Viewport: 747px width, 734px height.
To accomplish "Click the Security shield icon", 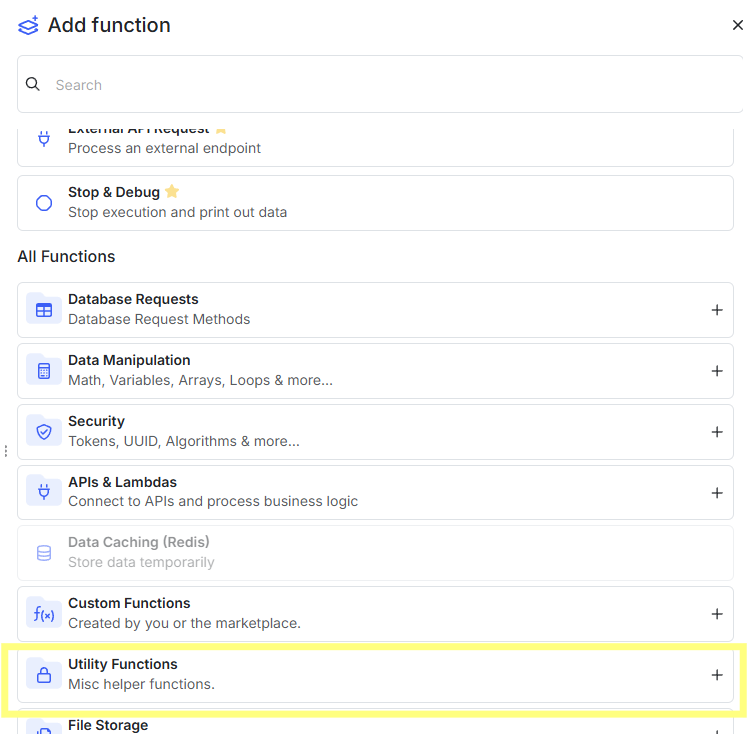I will (x=44, y=432).
